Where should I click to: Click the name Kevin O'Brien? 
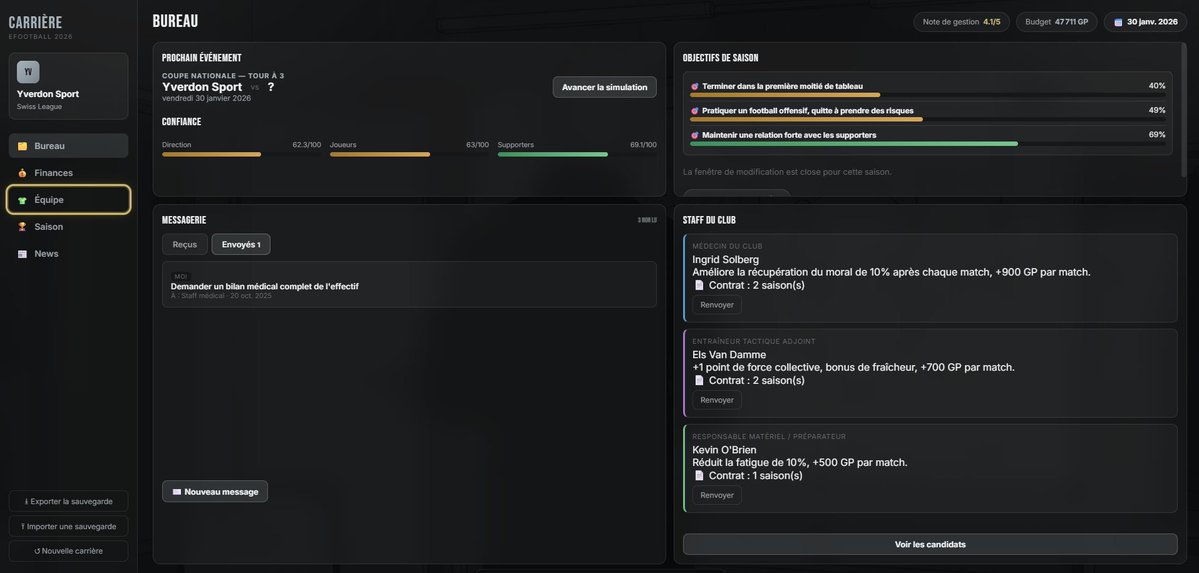click(x=724, y=450)
